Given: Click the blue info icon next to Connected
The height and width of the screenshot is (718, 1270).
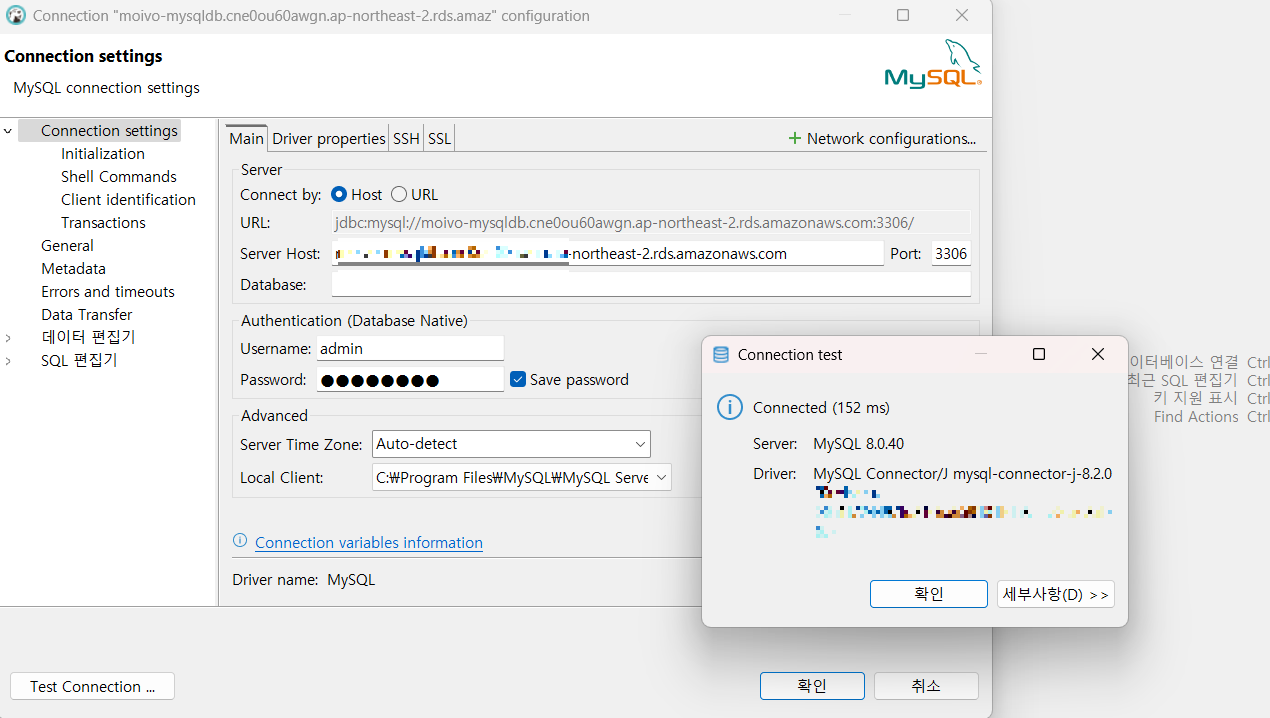Looking at the screenshot, I should (731, 407).
